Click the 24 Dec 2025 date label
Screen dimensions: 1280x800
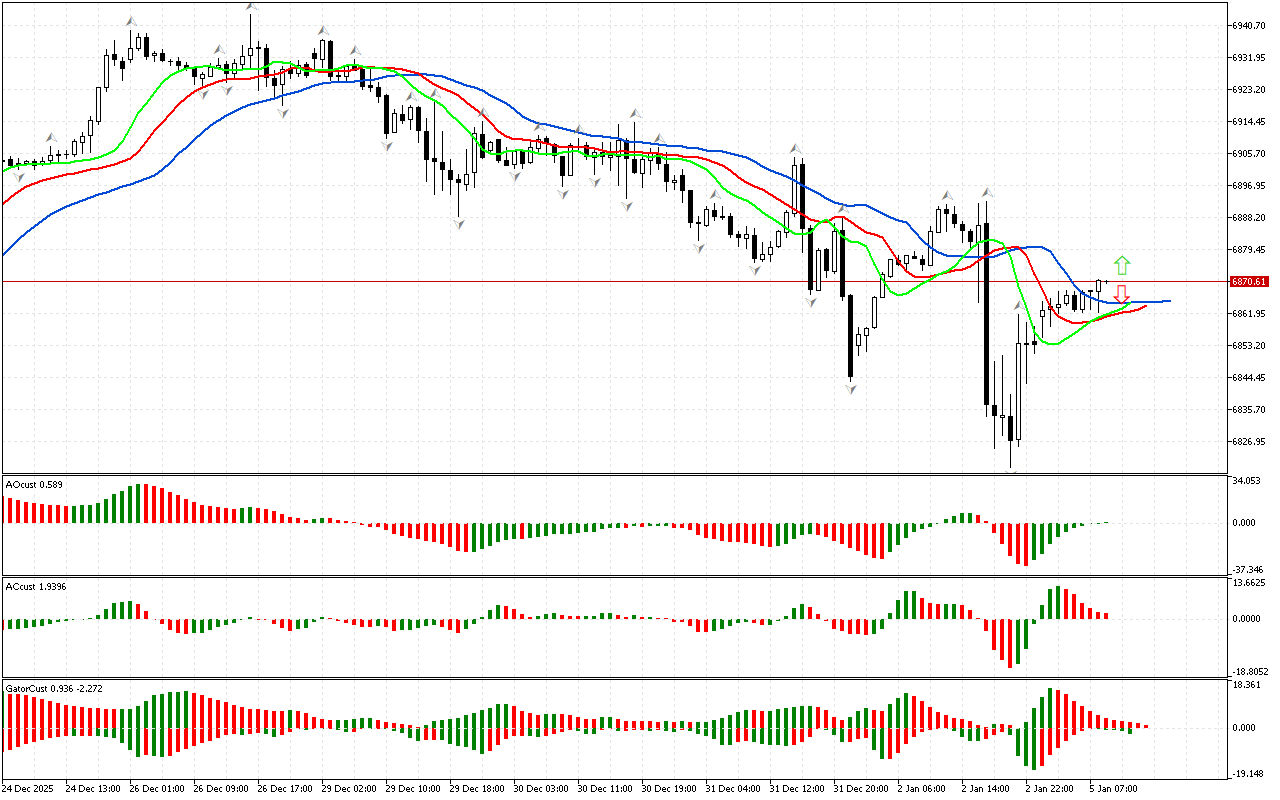pos(30,789)
